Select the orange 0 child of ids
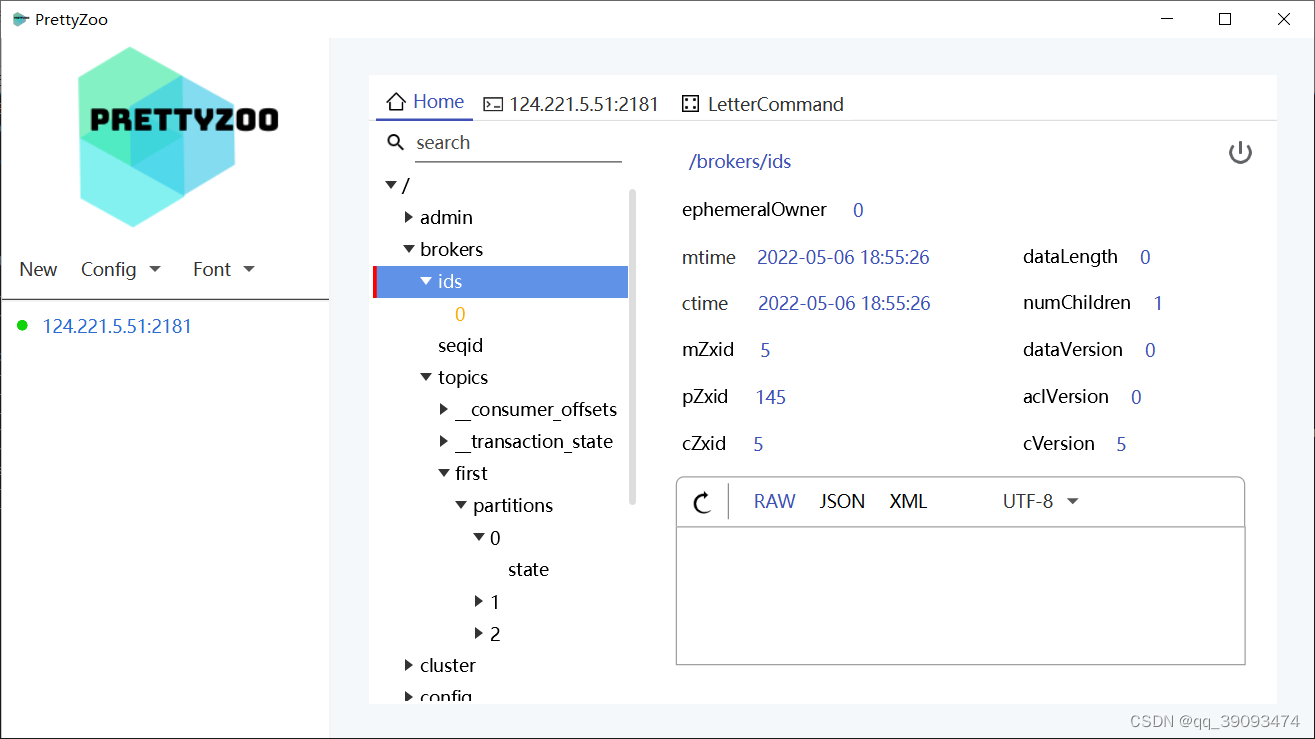This screenshot has height=739, width=1315. click(460, 314)
